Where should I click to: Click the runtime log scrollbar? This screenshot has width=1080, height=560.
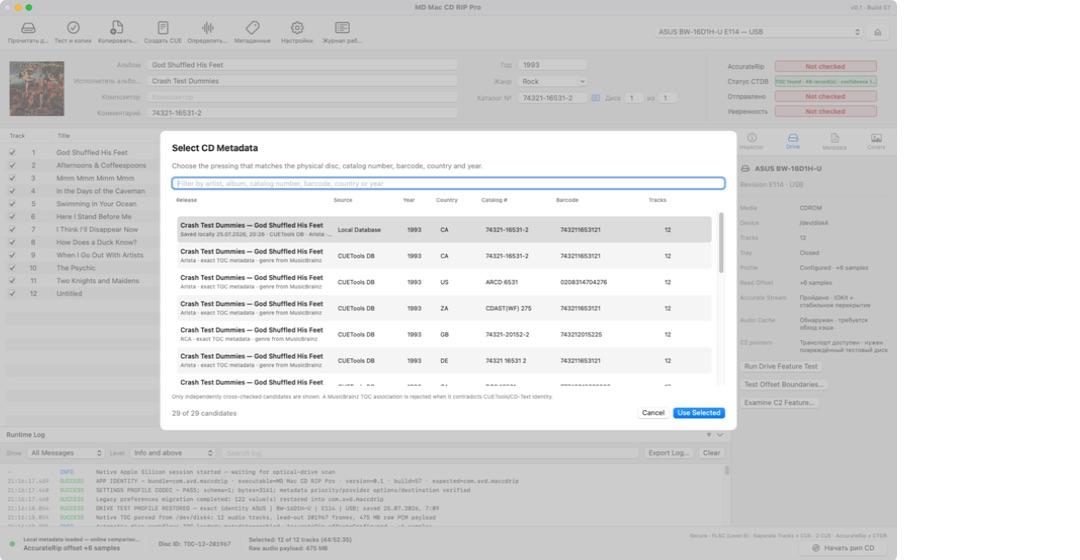[727, 470]
